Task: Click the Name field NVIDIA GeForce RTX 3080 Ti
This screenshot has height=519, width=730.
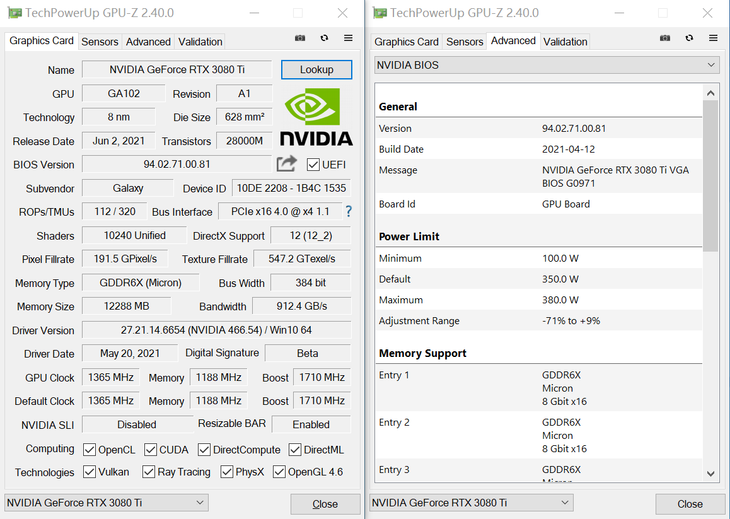Action: pos(177,70)
